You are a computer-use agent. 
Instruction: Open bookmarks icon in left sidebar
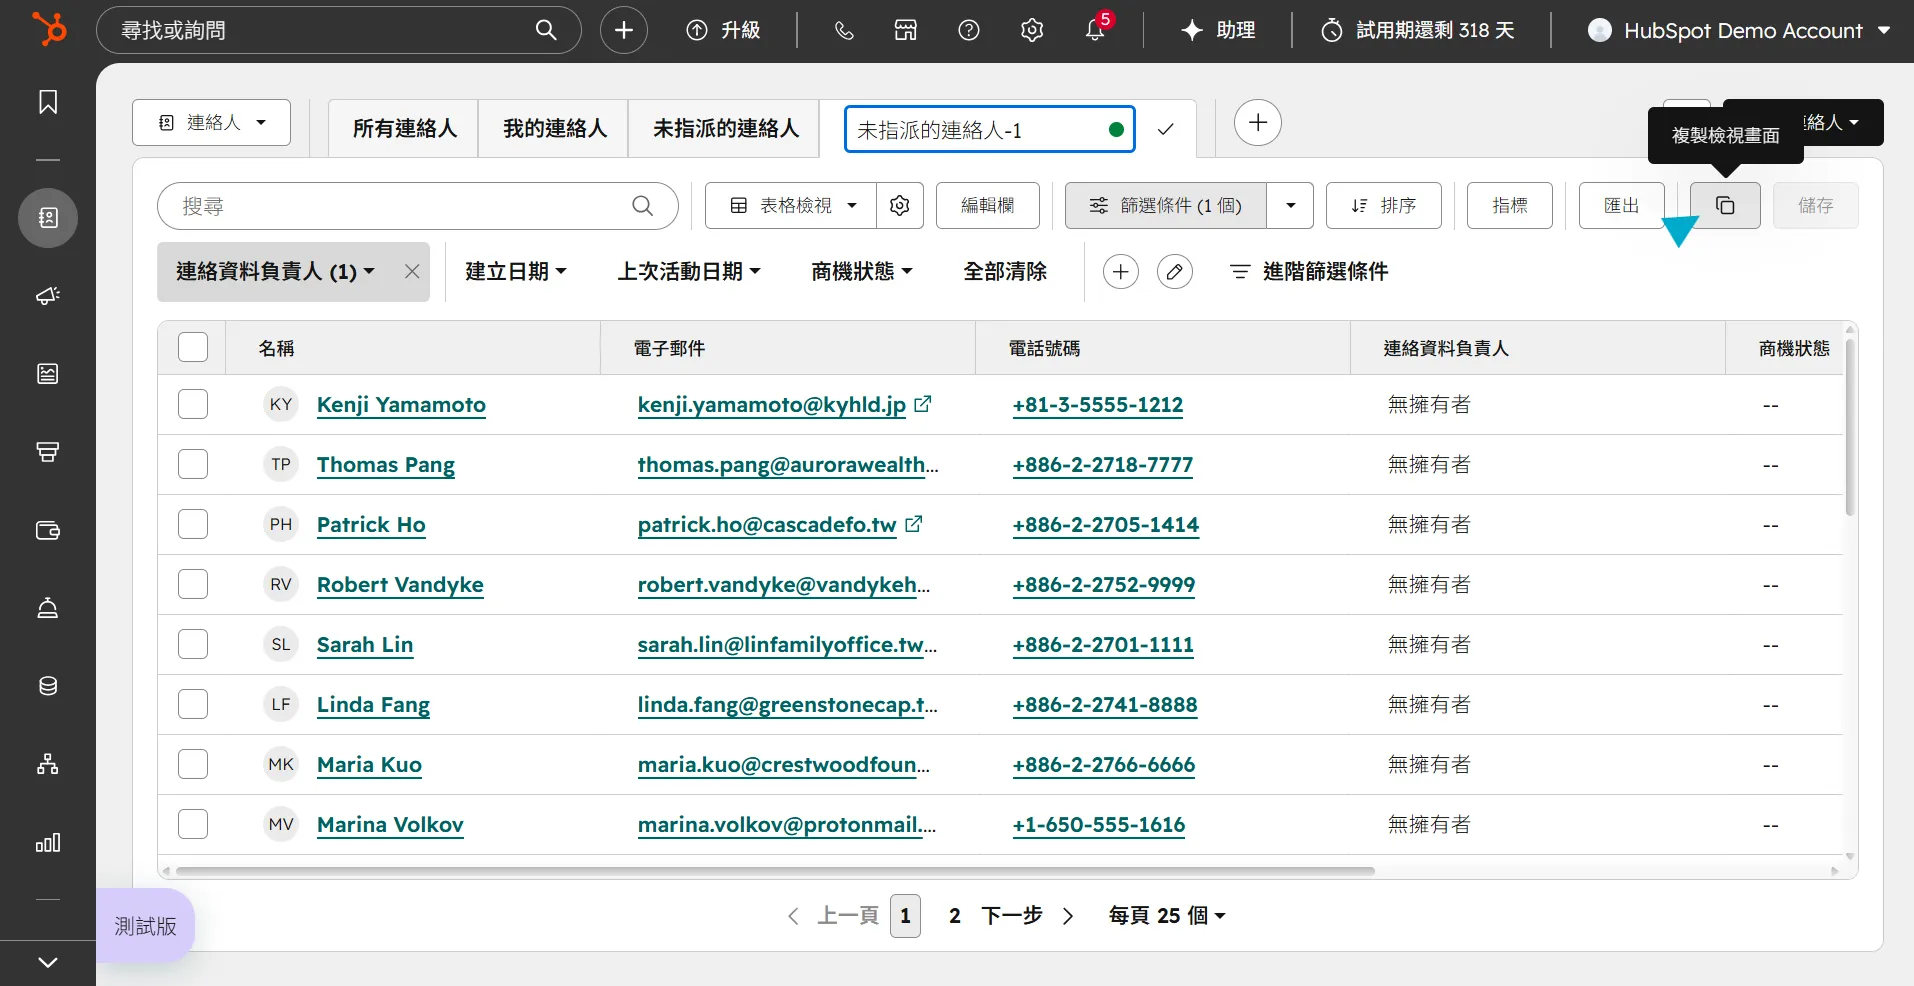[x=48, y=102]
